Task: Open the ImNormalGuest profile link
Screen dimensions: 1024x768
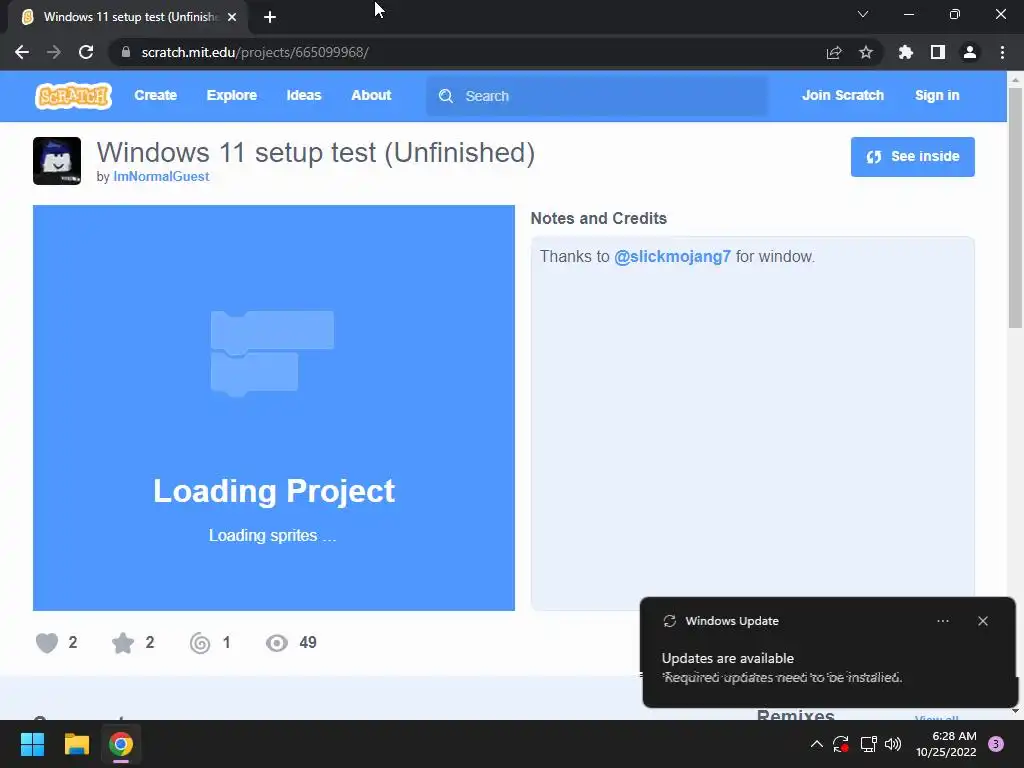Action: pyautogui.click(x=161, y=176)
